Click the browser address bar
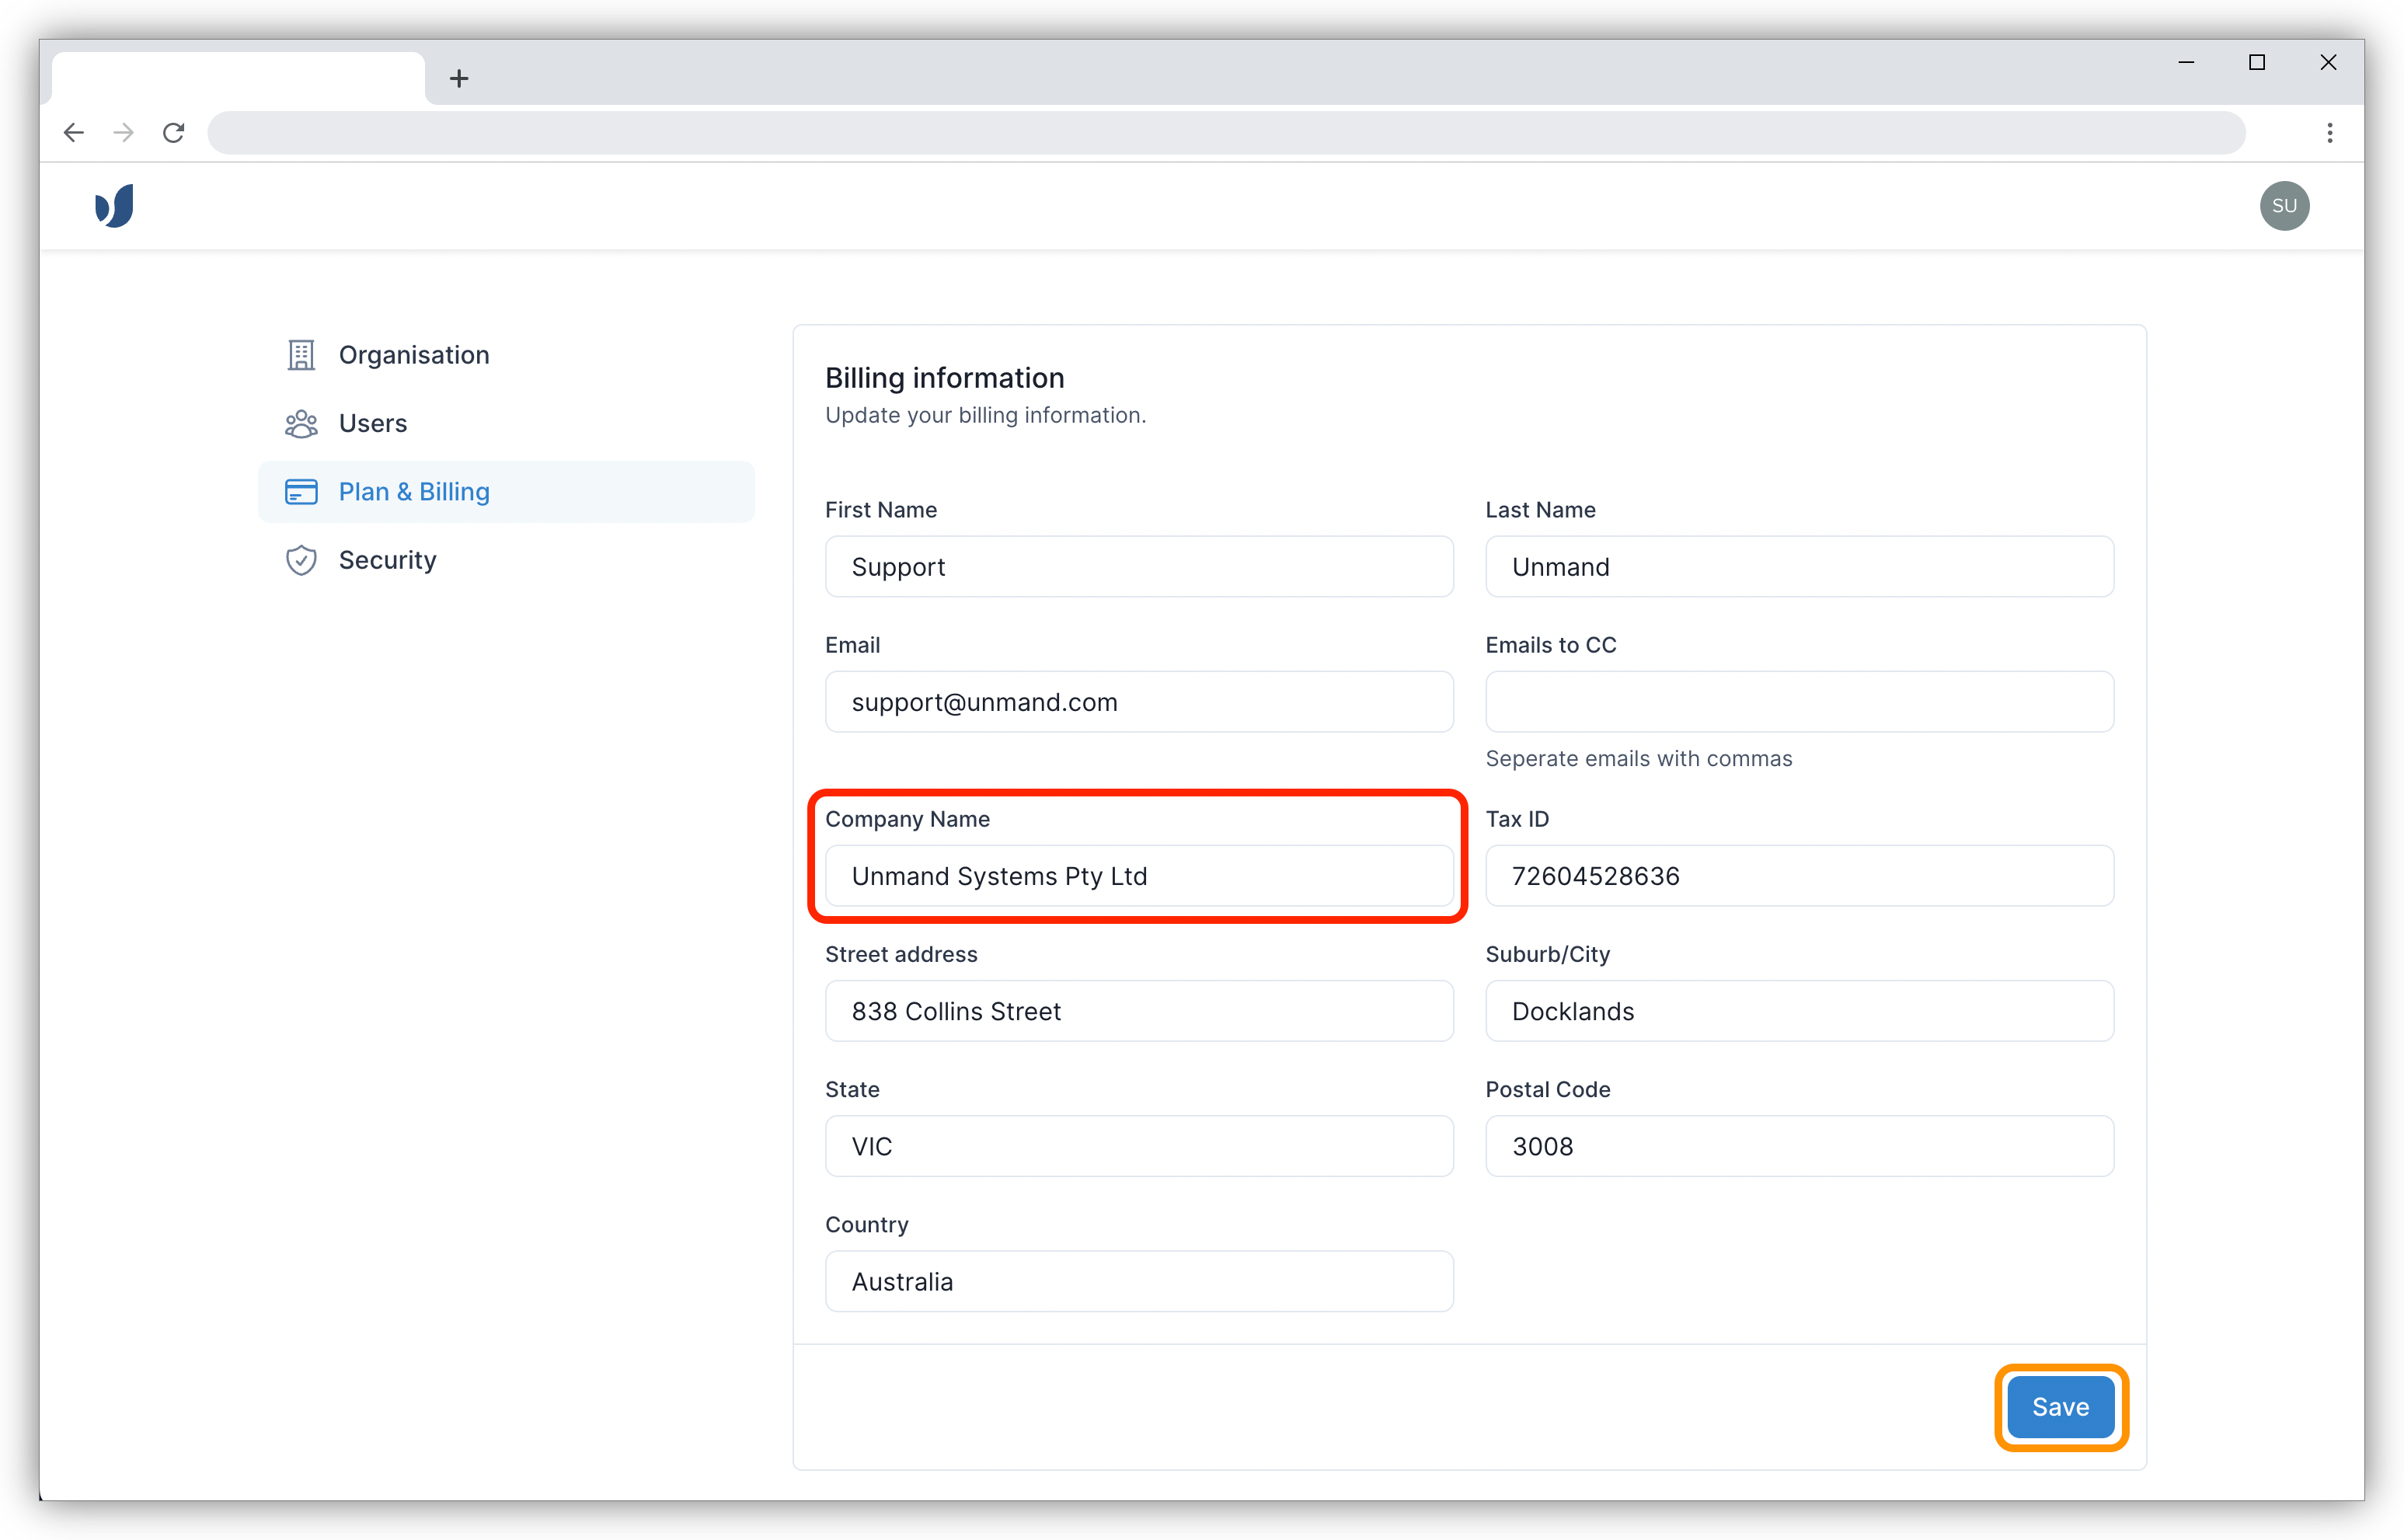This screenshot has width=2404, height=1540. 1225,133
